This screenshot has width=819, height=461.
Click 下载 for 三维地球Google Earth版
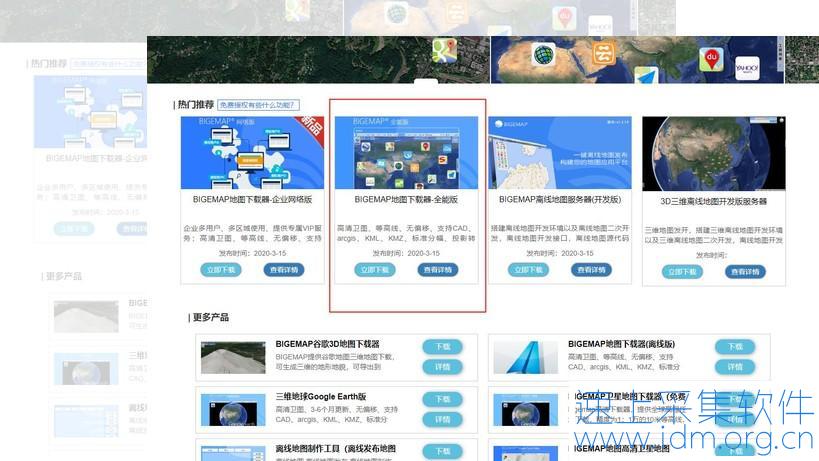pos(443,399)
